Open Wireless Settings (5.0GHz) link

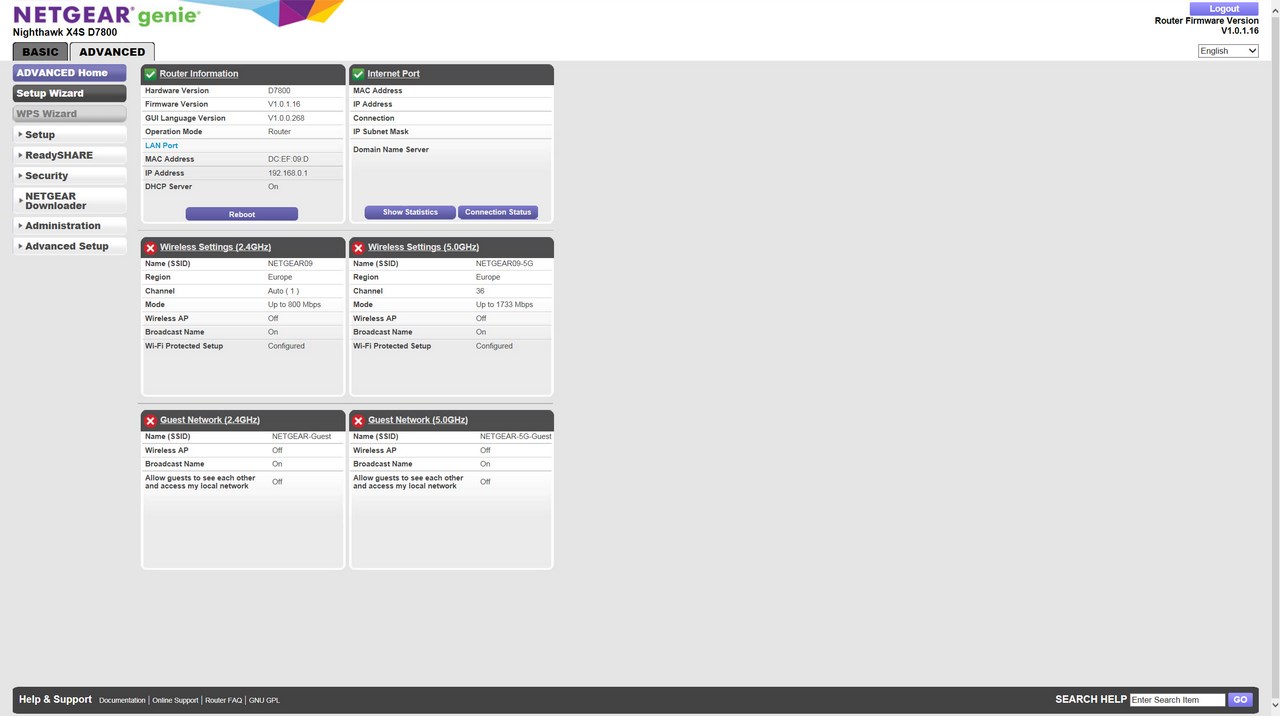coord(423,247)
